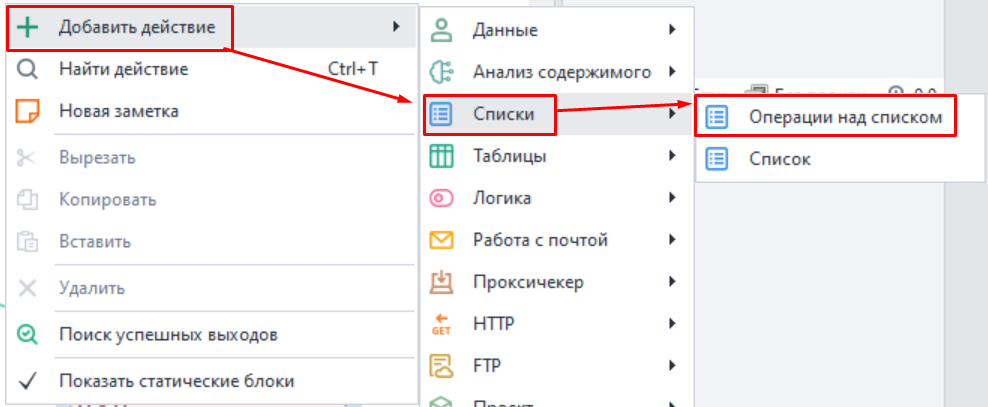988x407 pixels.
Task: Select the Вырезать menu entry
Action: [211, 158]
